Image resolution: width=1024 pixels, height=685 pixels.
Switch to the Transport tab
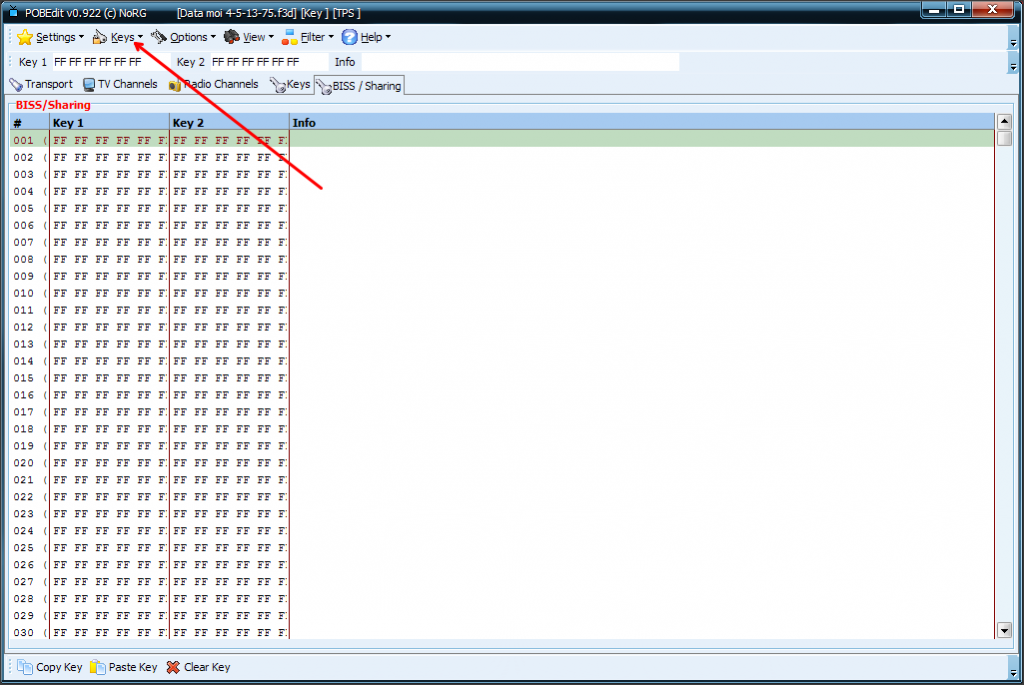(41, 85)
